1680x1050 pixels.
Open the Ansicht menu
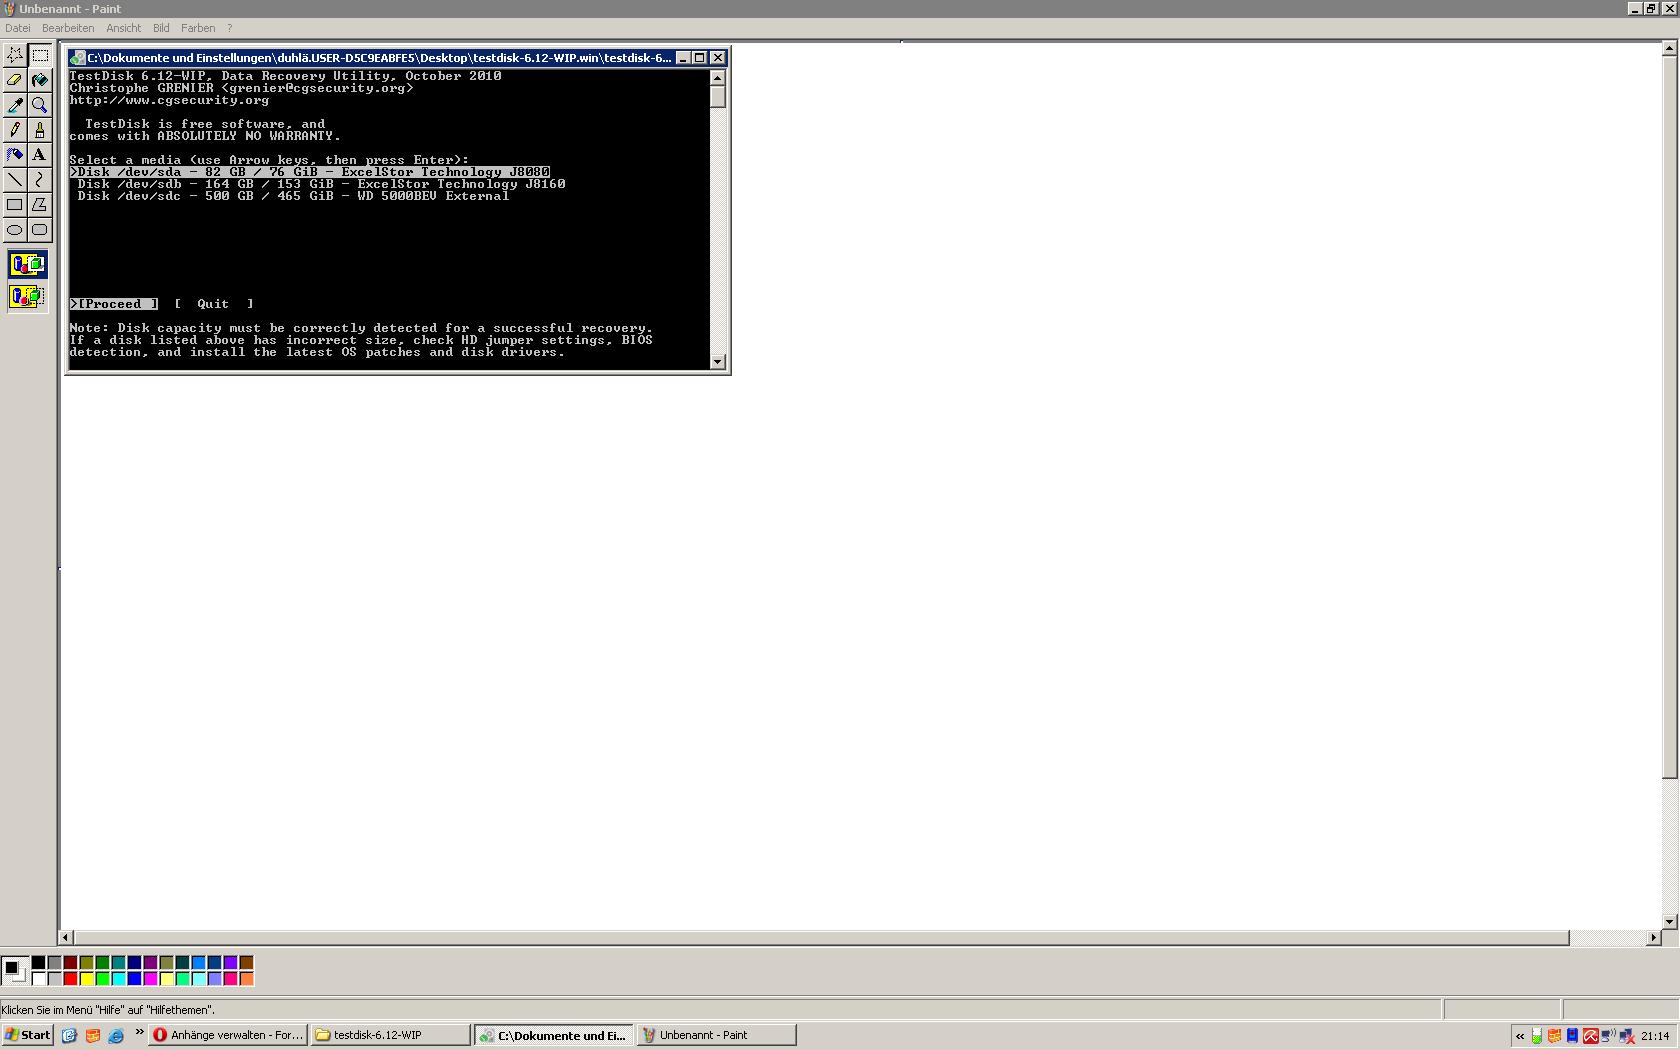[x=124, y=28]
